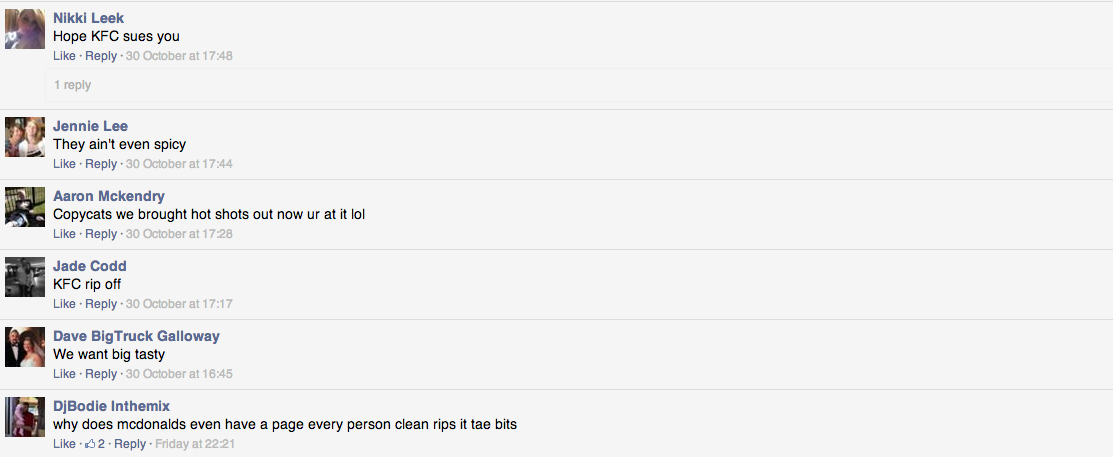Like Nikki Leek's KFC comment
The width and height of the screenshot is (1113, 457).
[64, 55]
